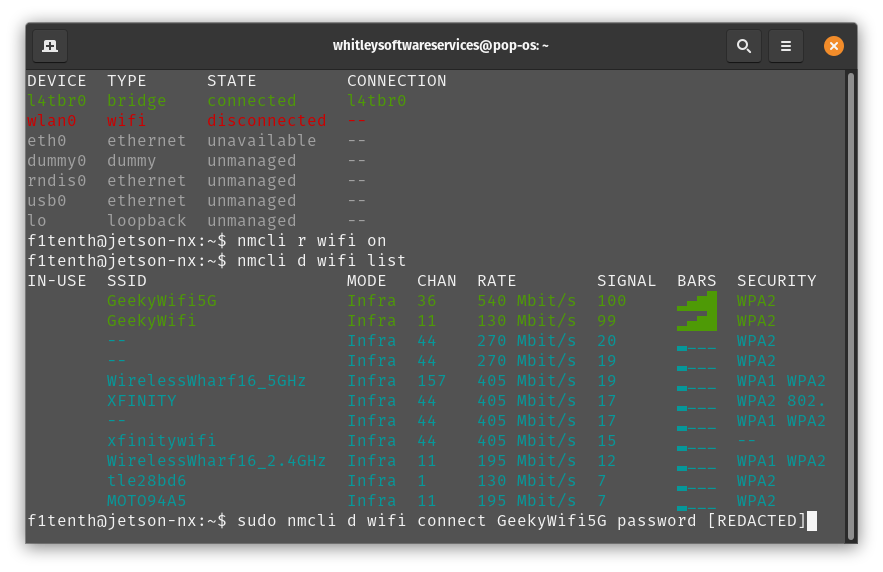Click the usb0 device name

(47, 200)
